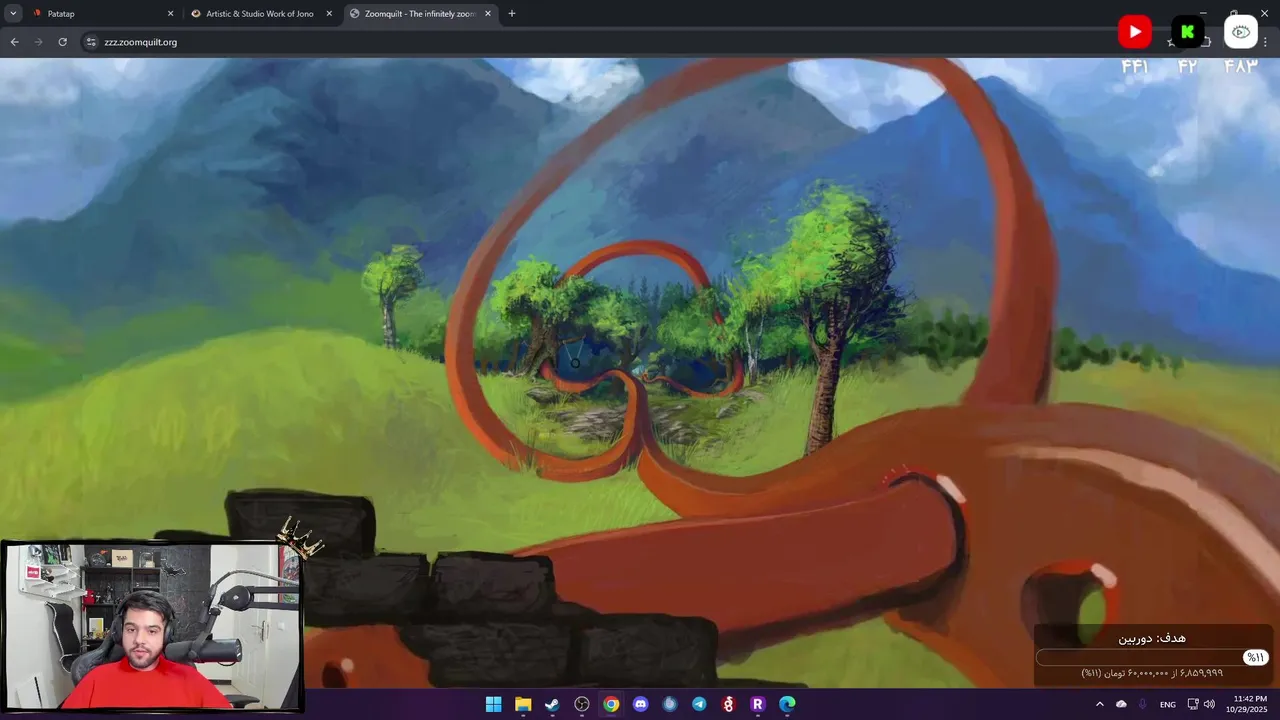Open the Artistic & Studio Work of Jono tab
The width and height of the screenshot is (1280, 720).
tap(260, 14)
